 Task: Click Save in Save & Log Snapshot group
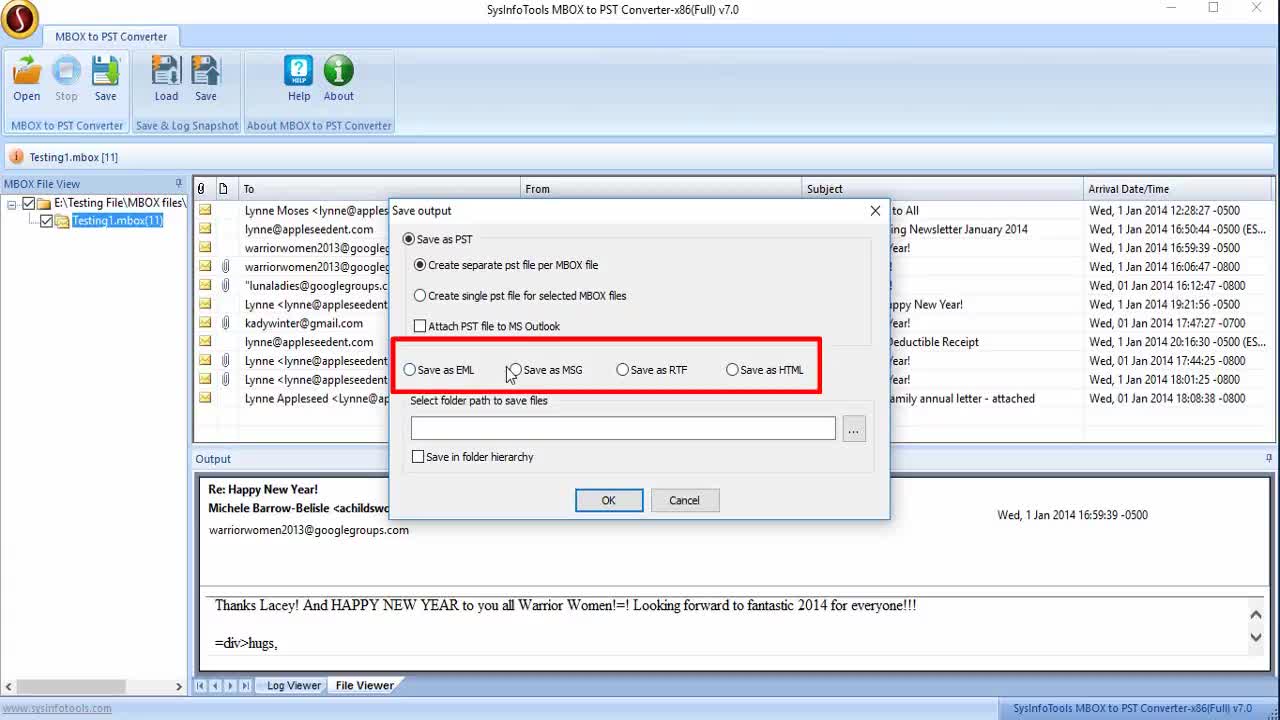point(206,78)
